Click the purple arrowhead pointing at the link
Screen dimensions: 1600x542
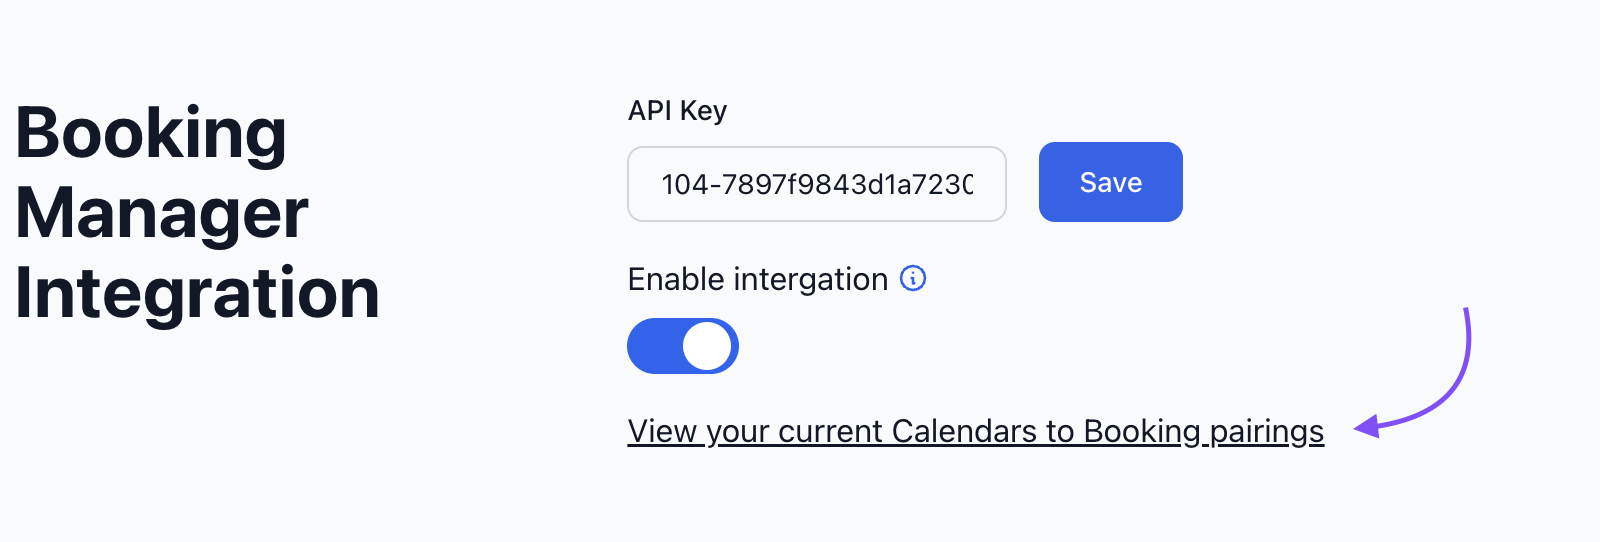pos(1366,427)
